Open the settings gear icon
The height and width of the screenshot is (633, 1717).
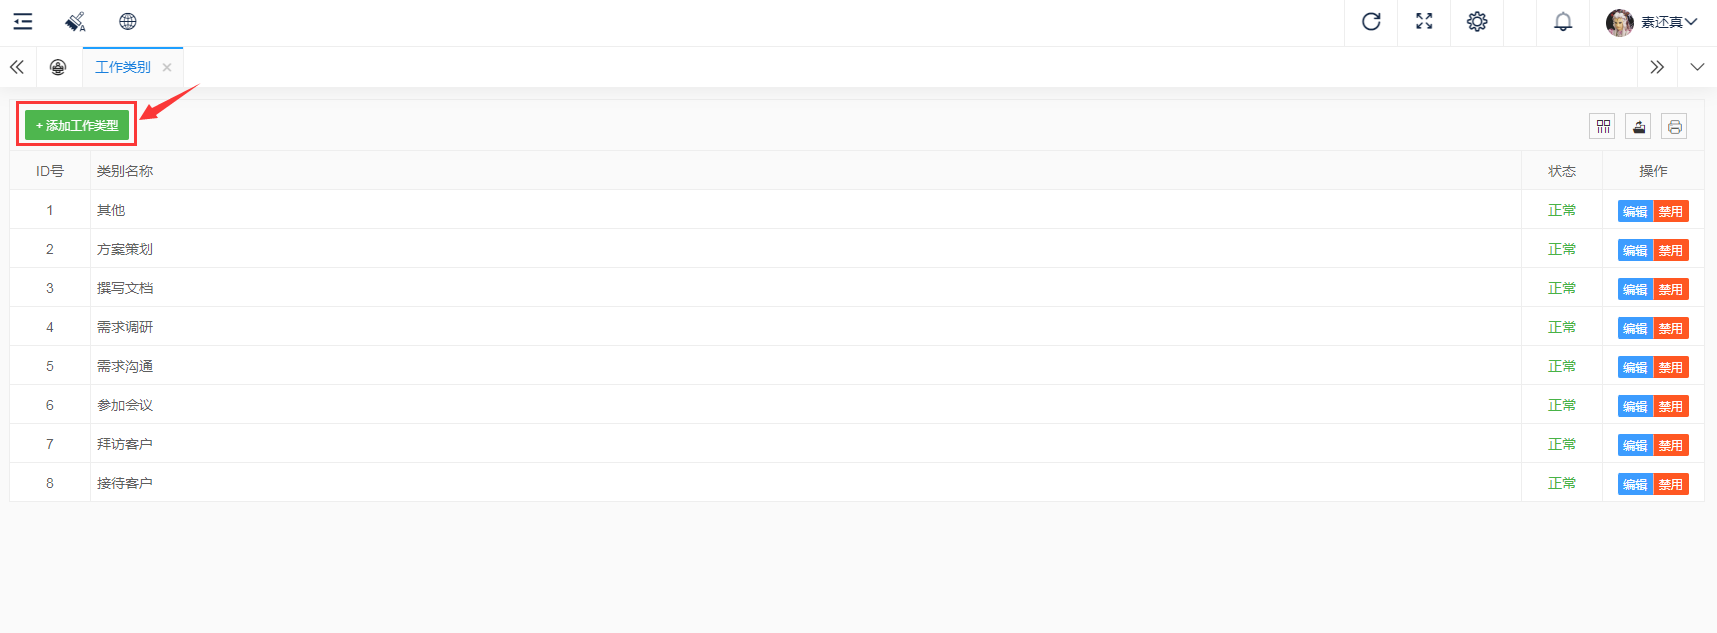(1477, 22)
